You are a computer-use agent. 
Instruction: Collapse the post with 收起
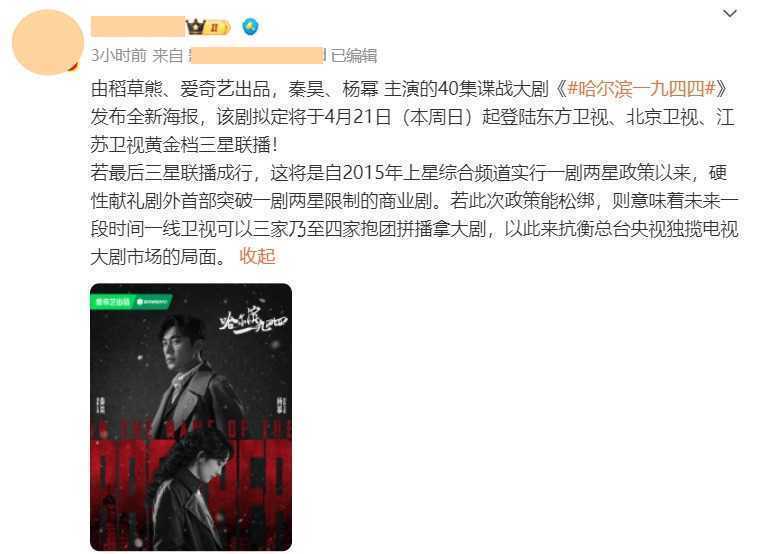(257, 256)
